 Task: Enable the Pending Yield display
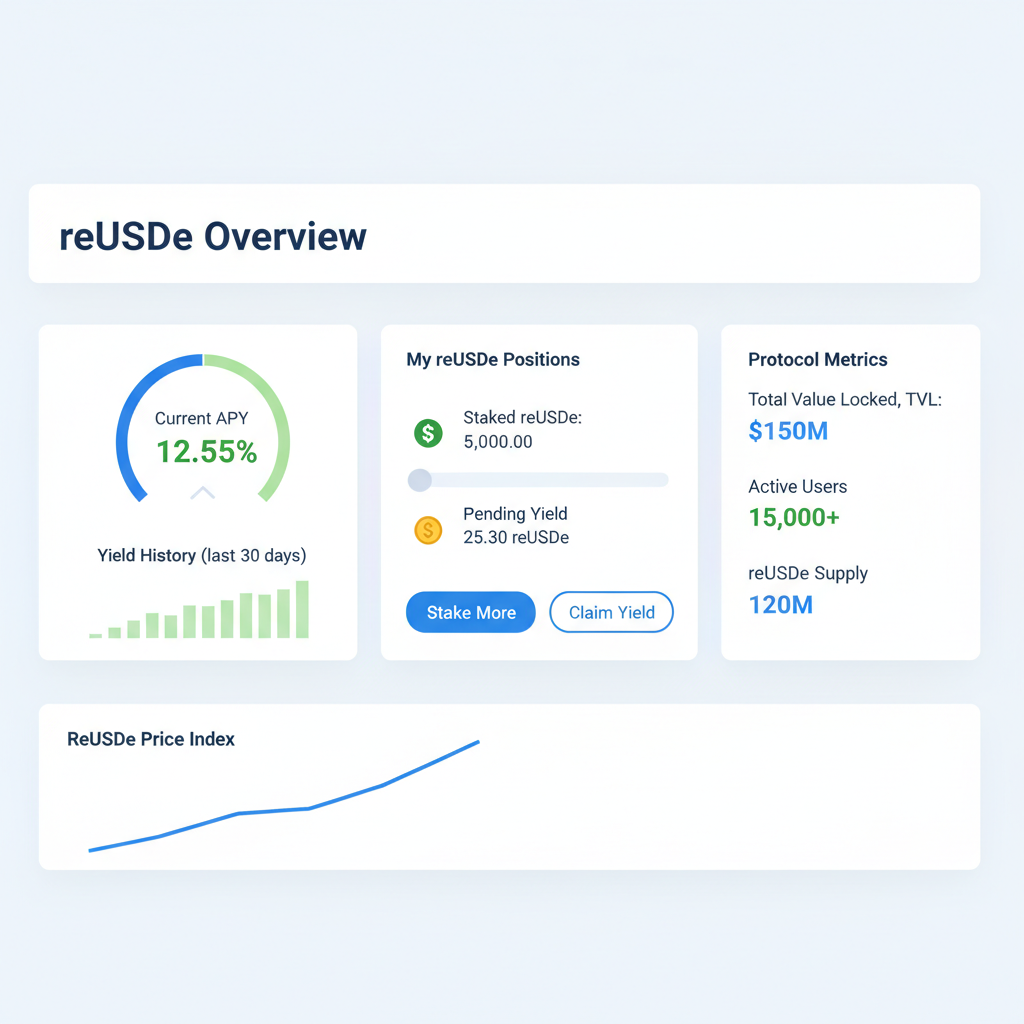pos(515,522)
